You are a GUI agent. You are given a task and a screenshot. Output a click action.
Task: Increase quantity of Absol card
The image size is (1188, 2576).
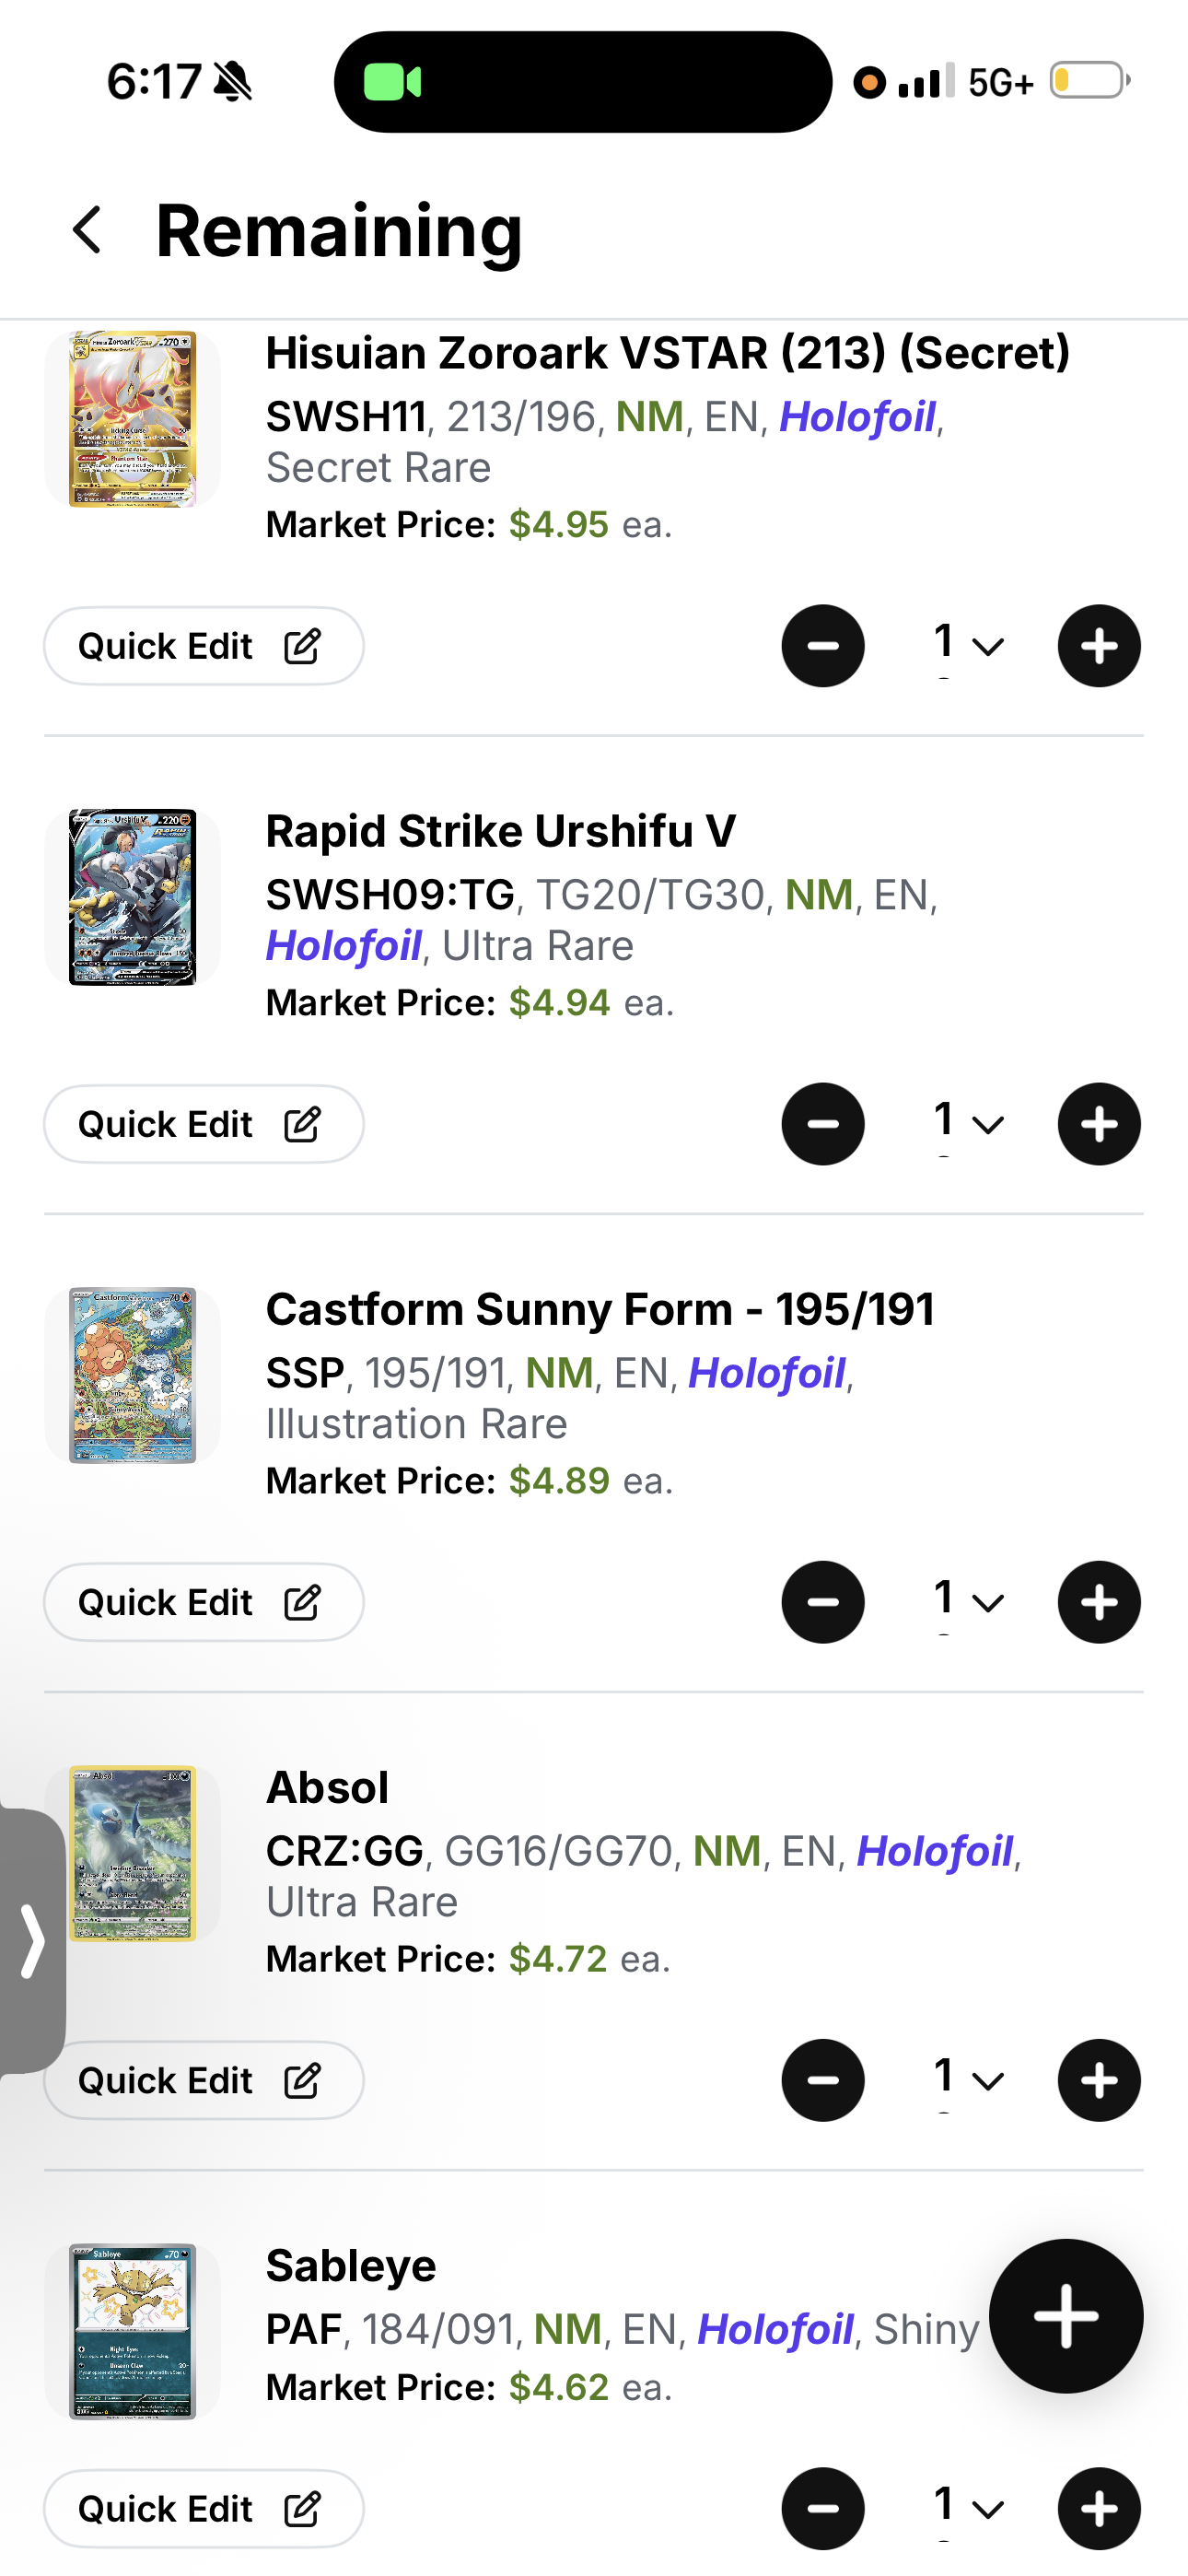pyautogui.click(x=1099, y=2080)
